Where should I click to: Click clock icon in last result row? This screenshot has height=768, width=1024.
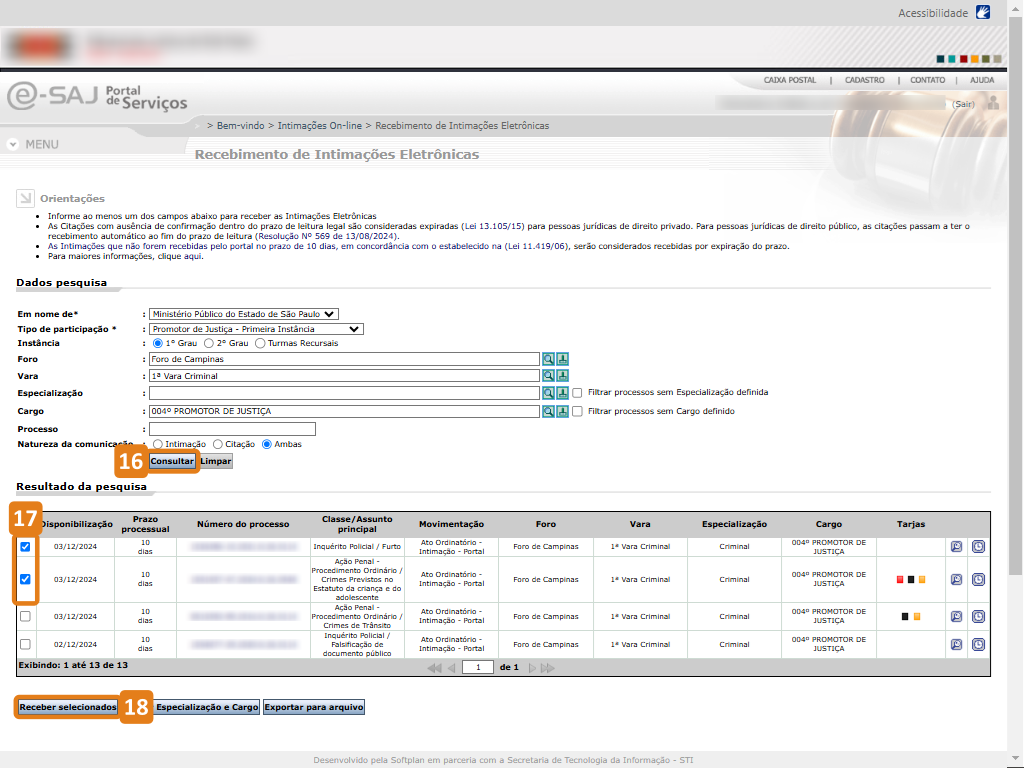click(x=978, y=645)
